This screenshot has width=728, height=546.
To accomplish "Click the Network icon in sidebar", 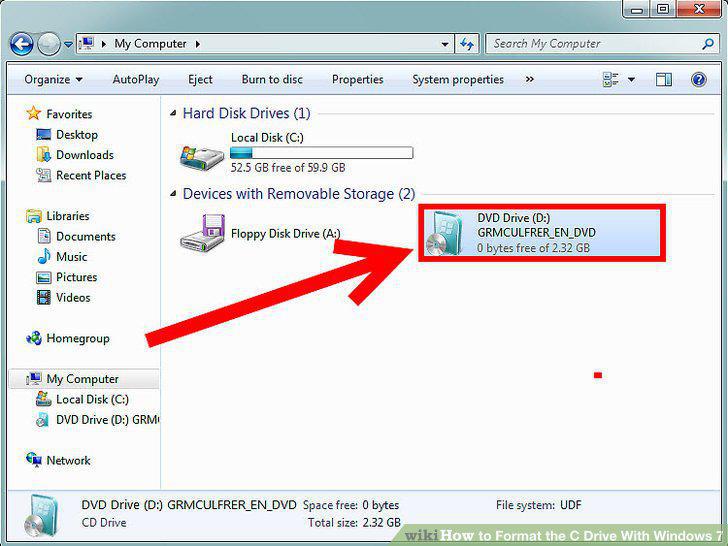I will (34, 460).
